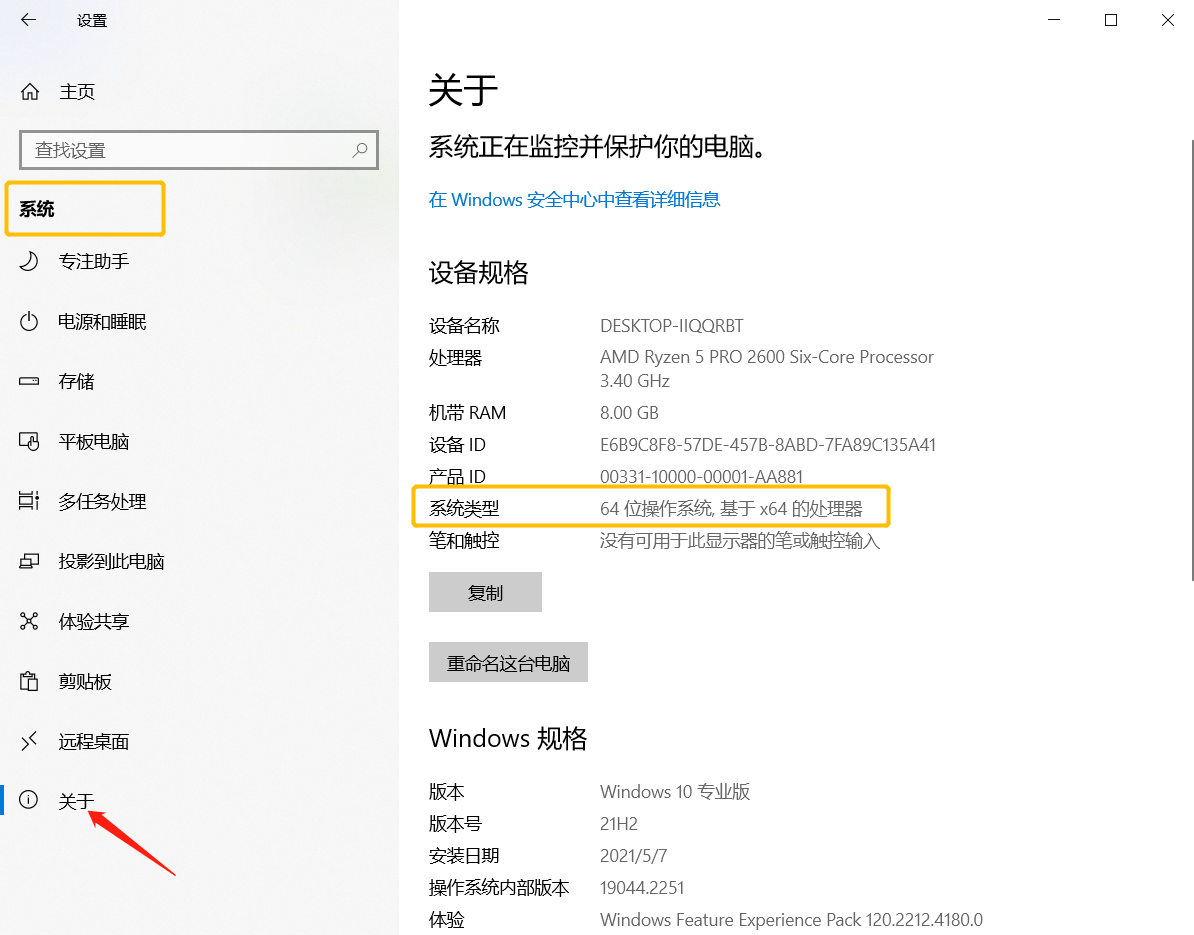Select the clipboard icon
The width and height of the screenshot is (1194, 935).
[x=29, y=681]
